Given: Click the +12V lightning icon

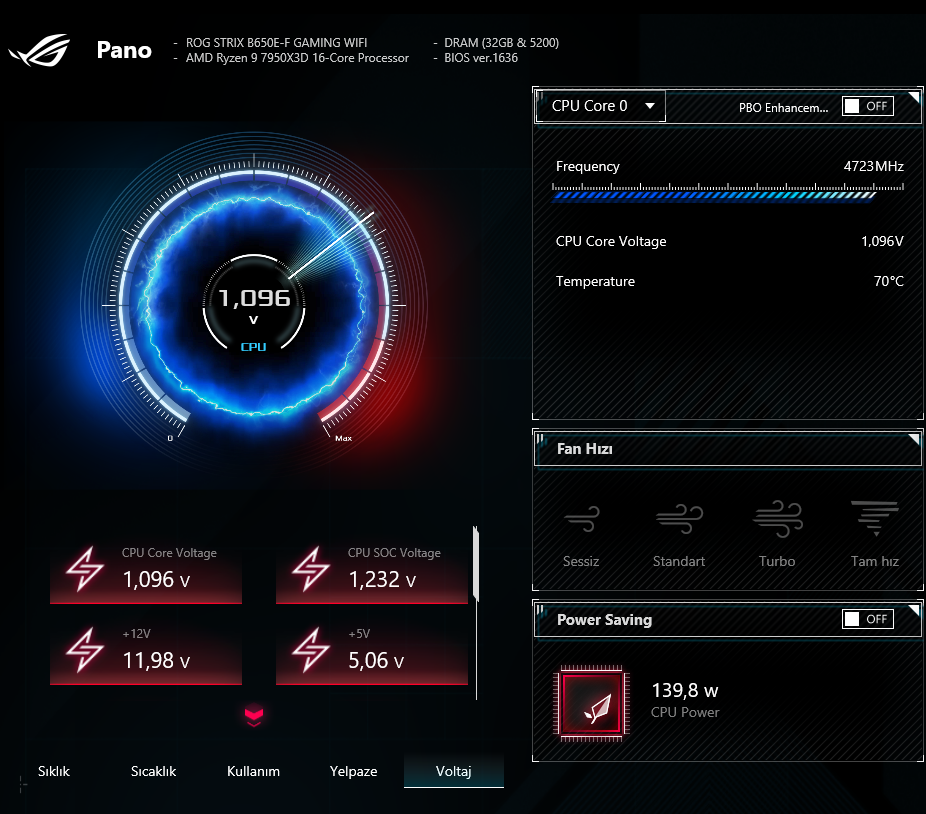Looking at the screenshot, I should [84, 650].
